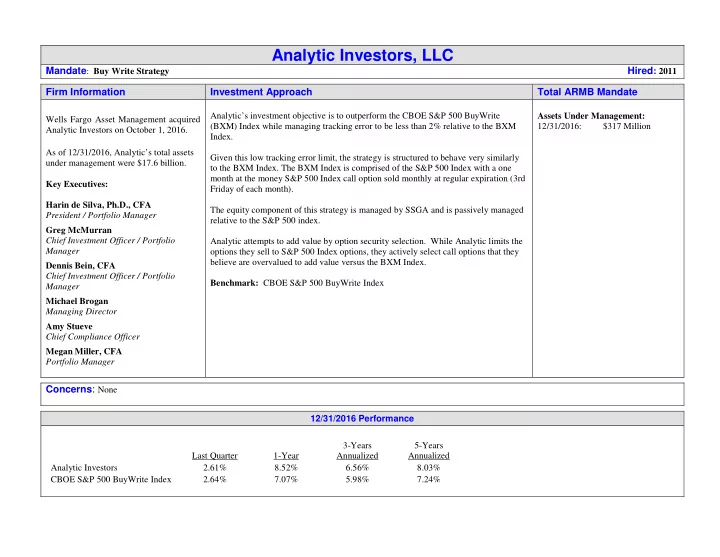Select the '$317 Million' value
The height and width of the screenshot is (557, 720).
626,126
